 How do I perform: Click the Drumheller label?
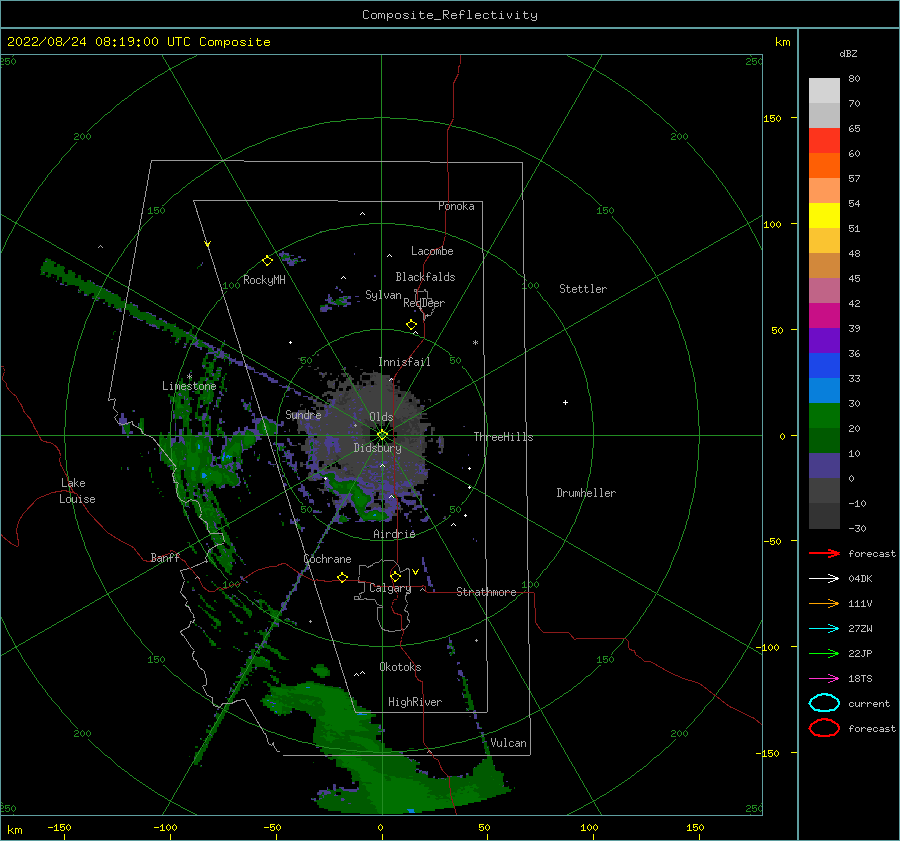coord(586,493)
